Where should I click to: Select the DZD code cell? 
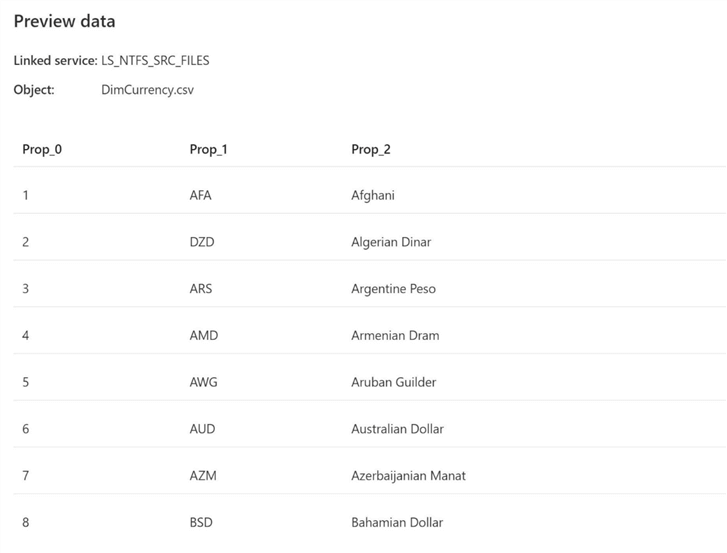point(202,242)
